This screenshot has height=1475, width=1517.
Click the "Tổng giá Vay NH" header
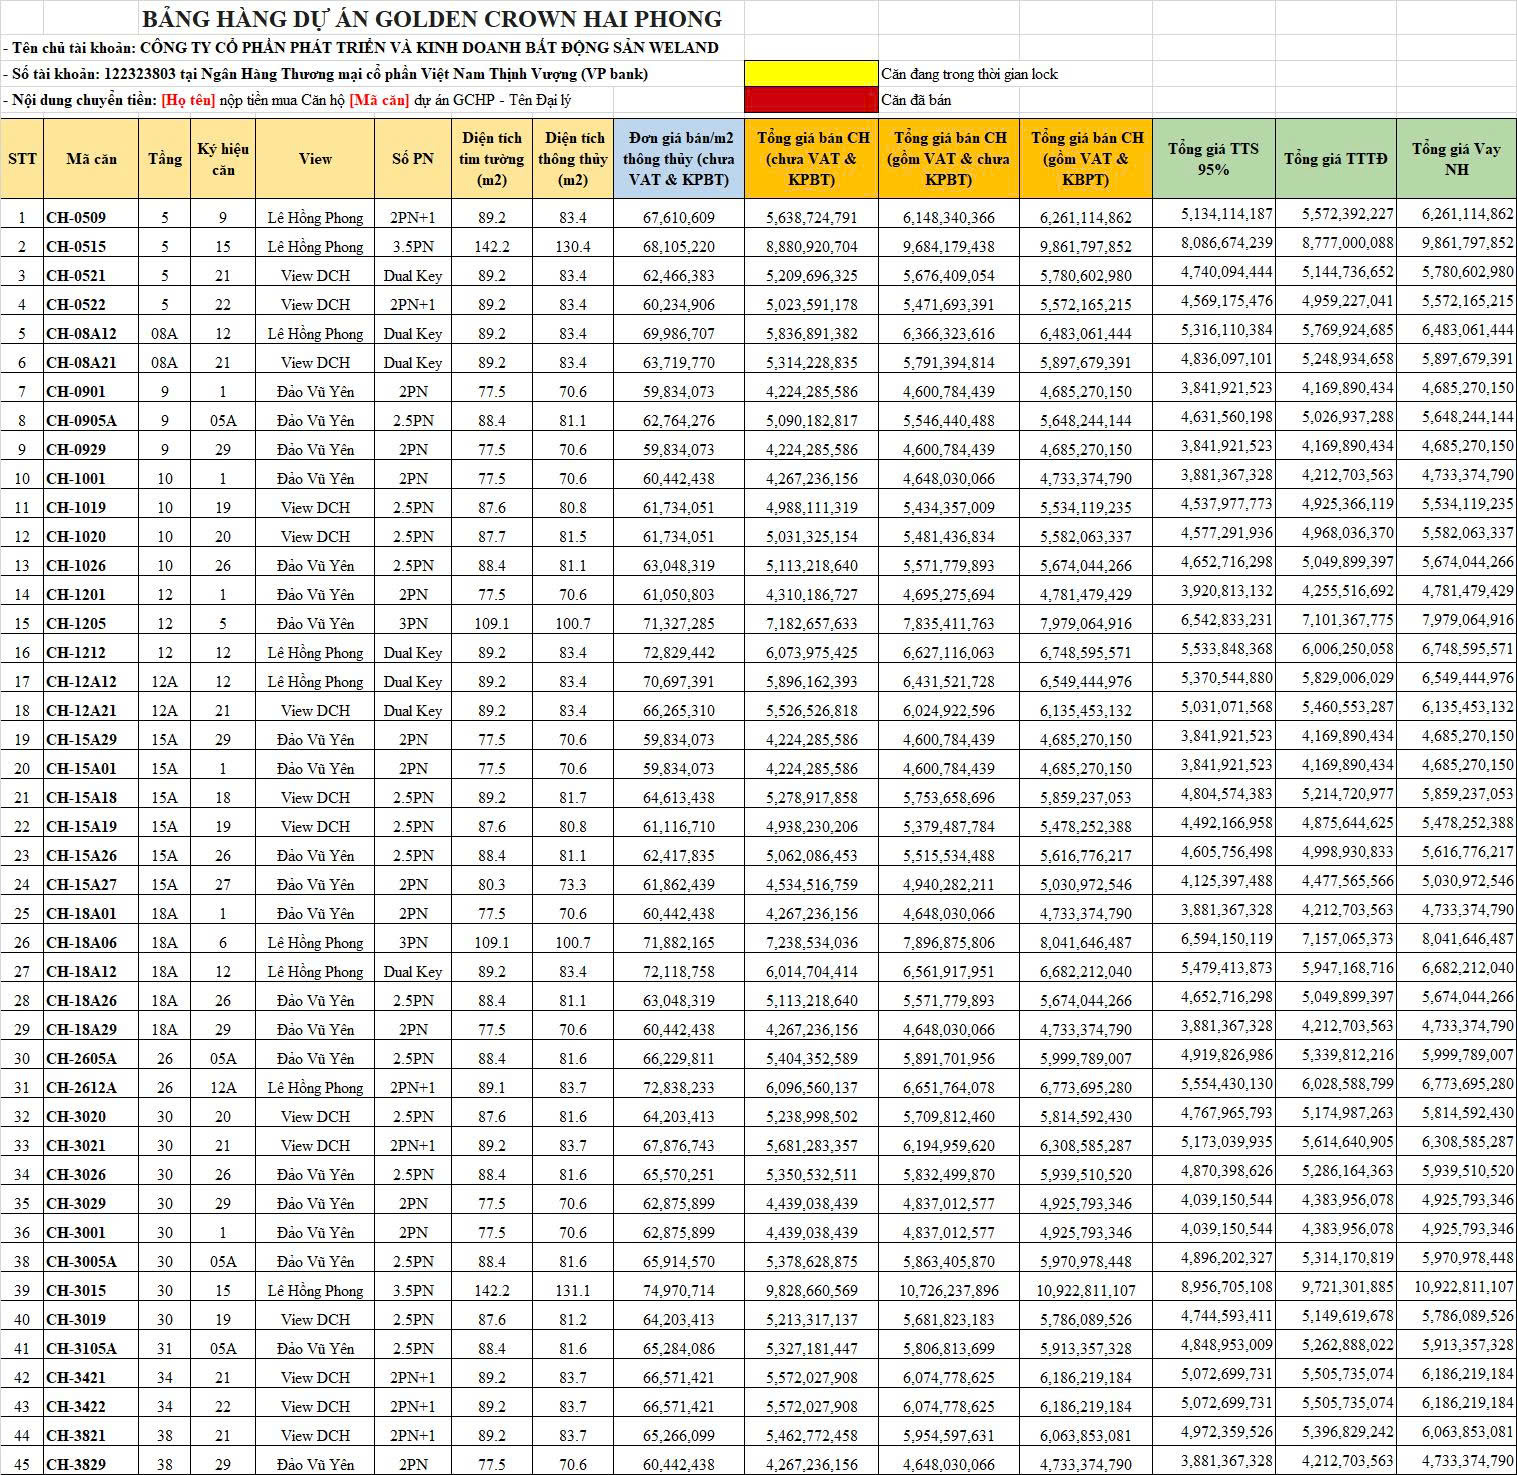coord(1455,159)
